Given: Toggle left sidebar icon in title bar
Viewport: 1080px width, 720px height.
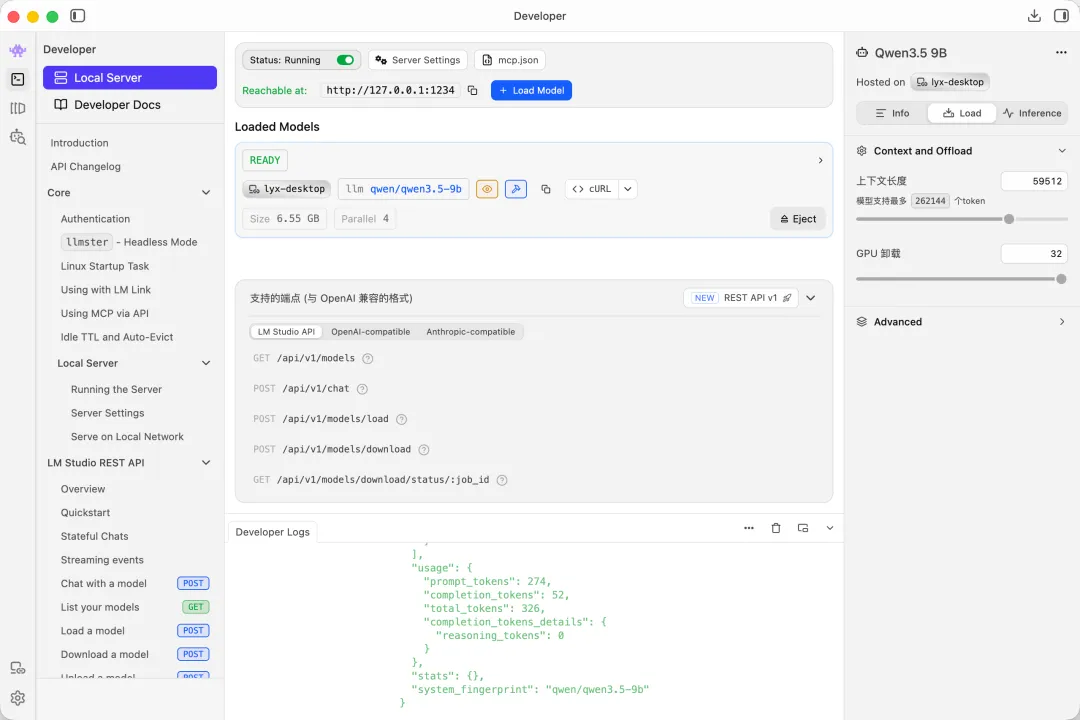Looking at the screenshot, I should [78, 15].
